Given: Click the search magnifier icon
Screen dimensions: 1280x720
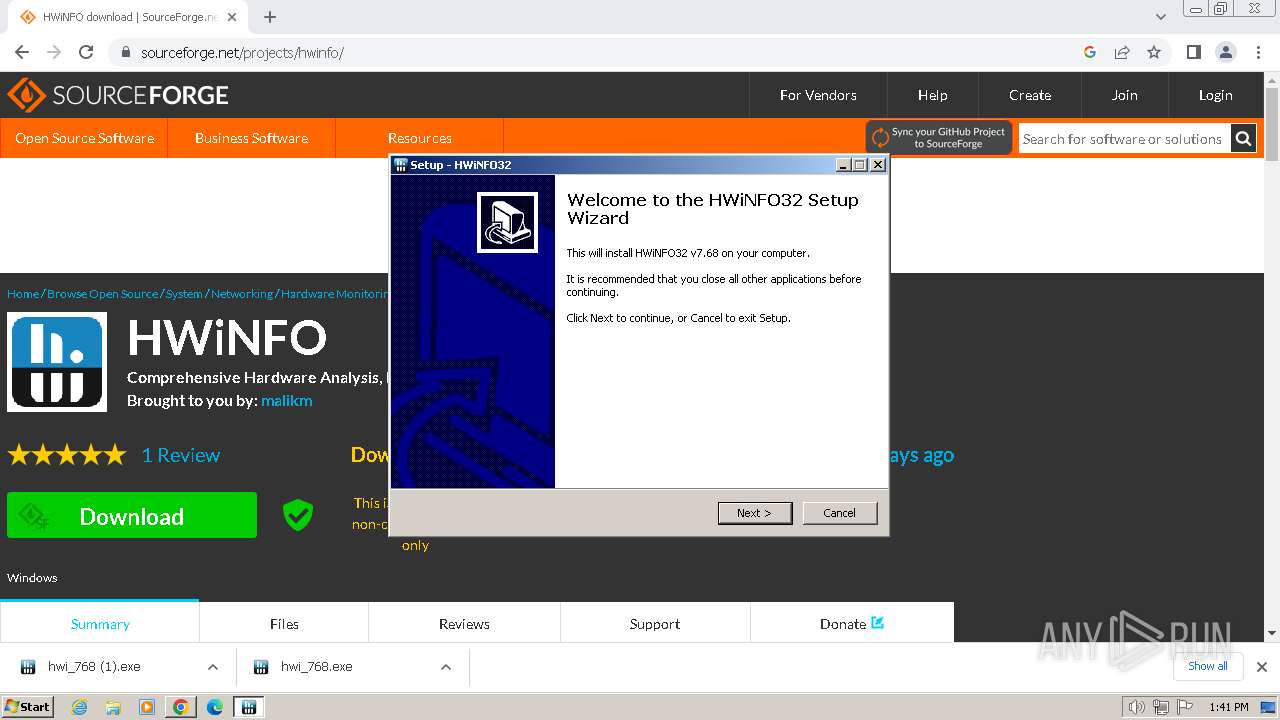Looking at the screenshot, I should pyautogui.click(x=1243, y=139).
